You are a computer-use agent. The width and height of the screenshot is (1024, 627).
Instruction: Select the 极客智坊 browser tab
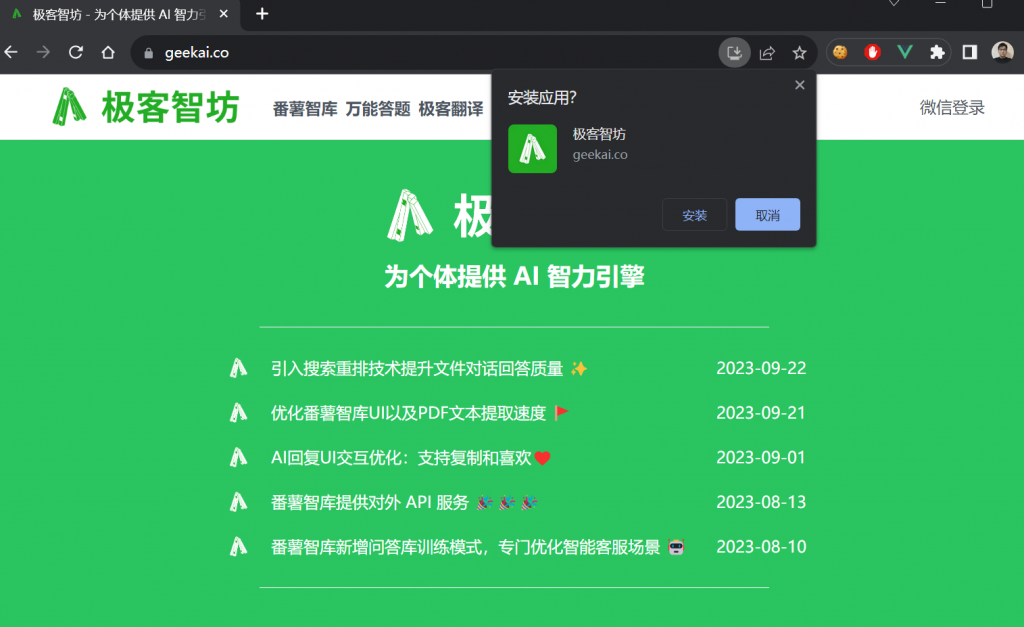pos(120,14)
